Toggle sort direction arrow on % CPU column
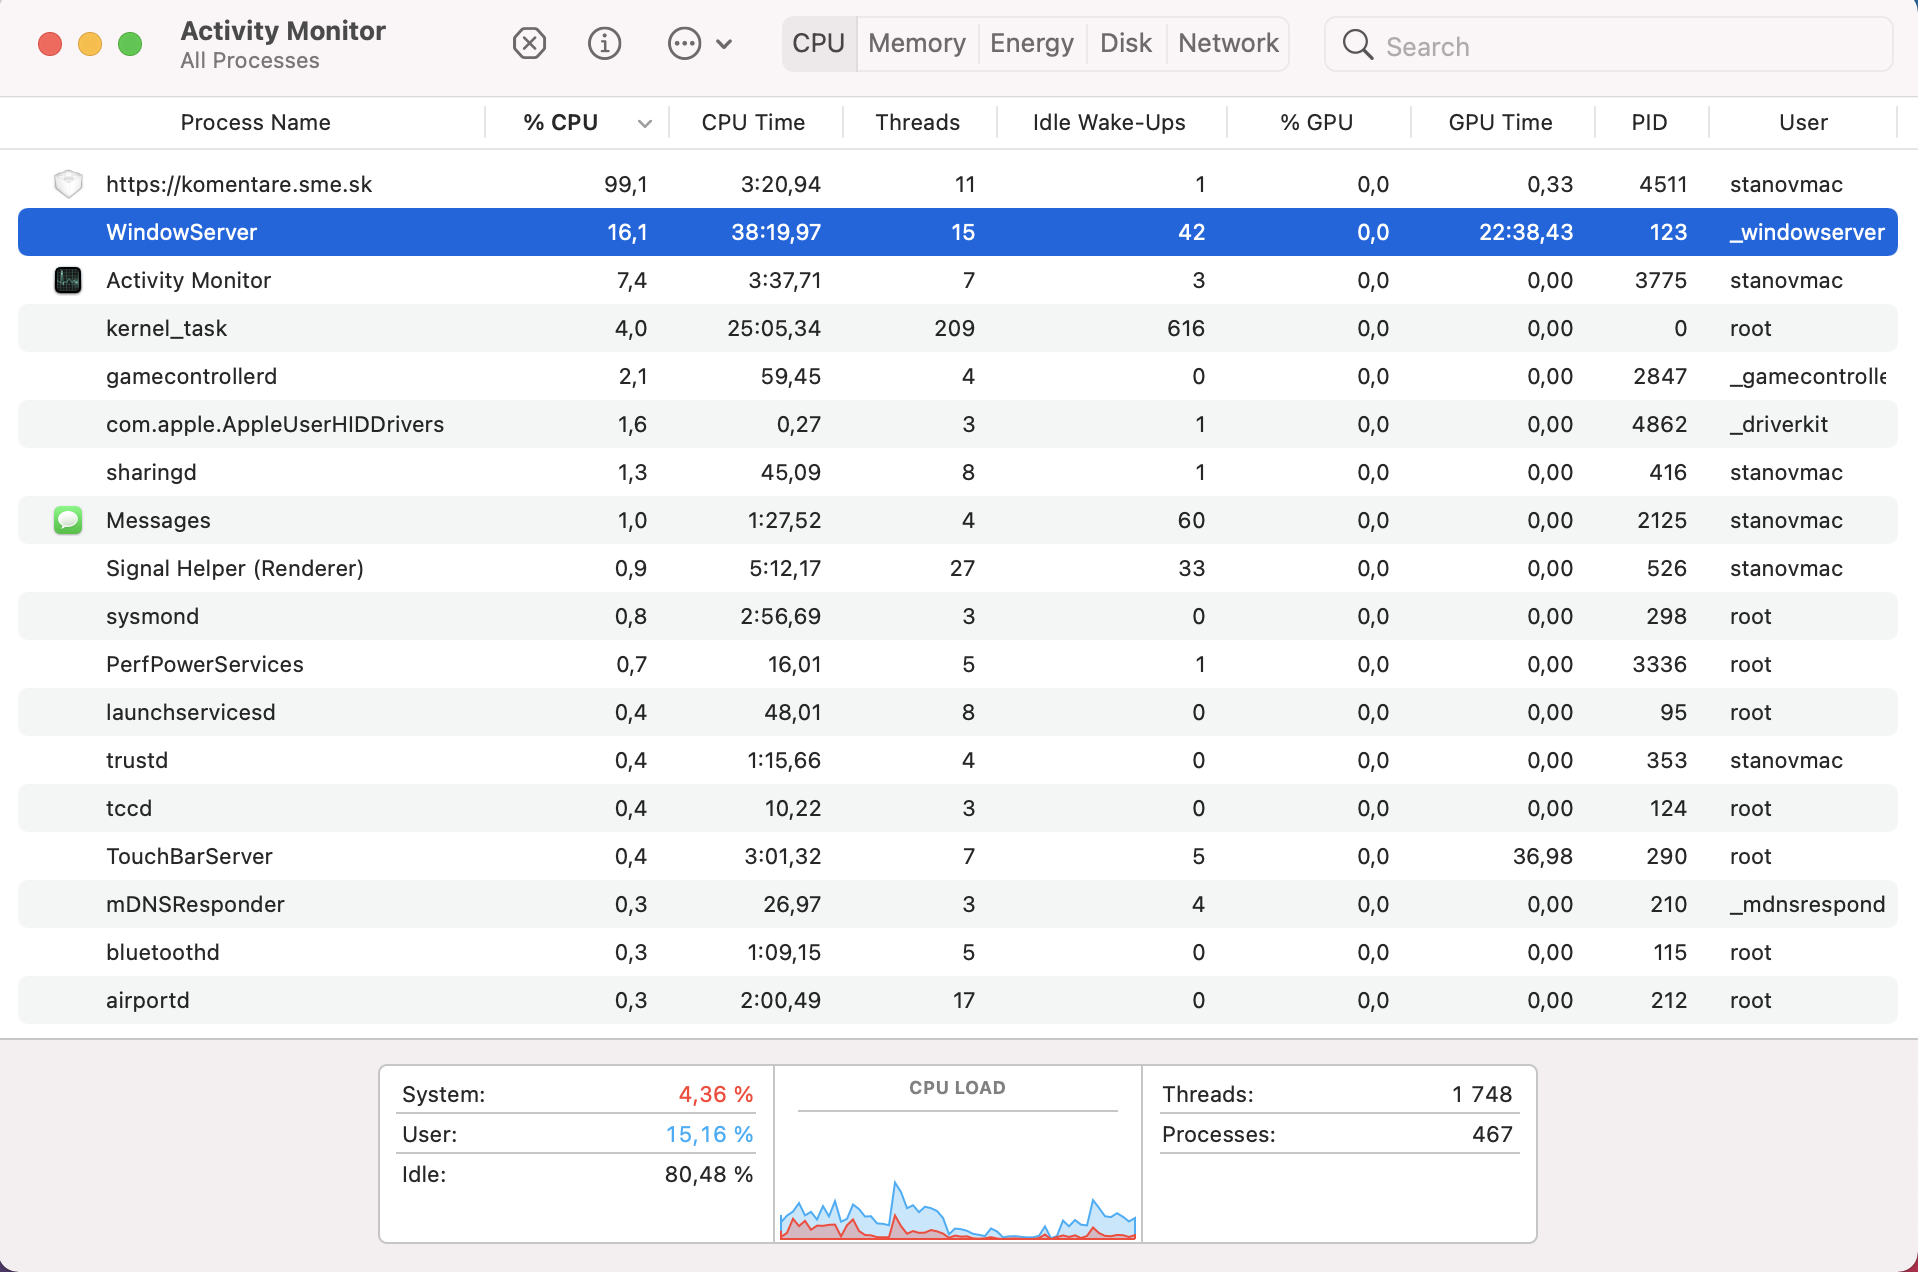The image size is (1918, 1272). [645, 123]
